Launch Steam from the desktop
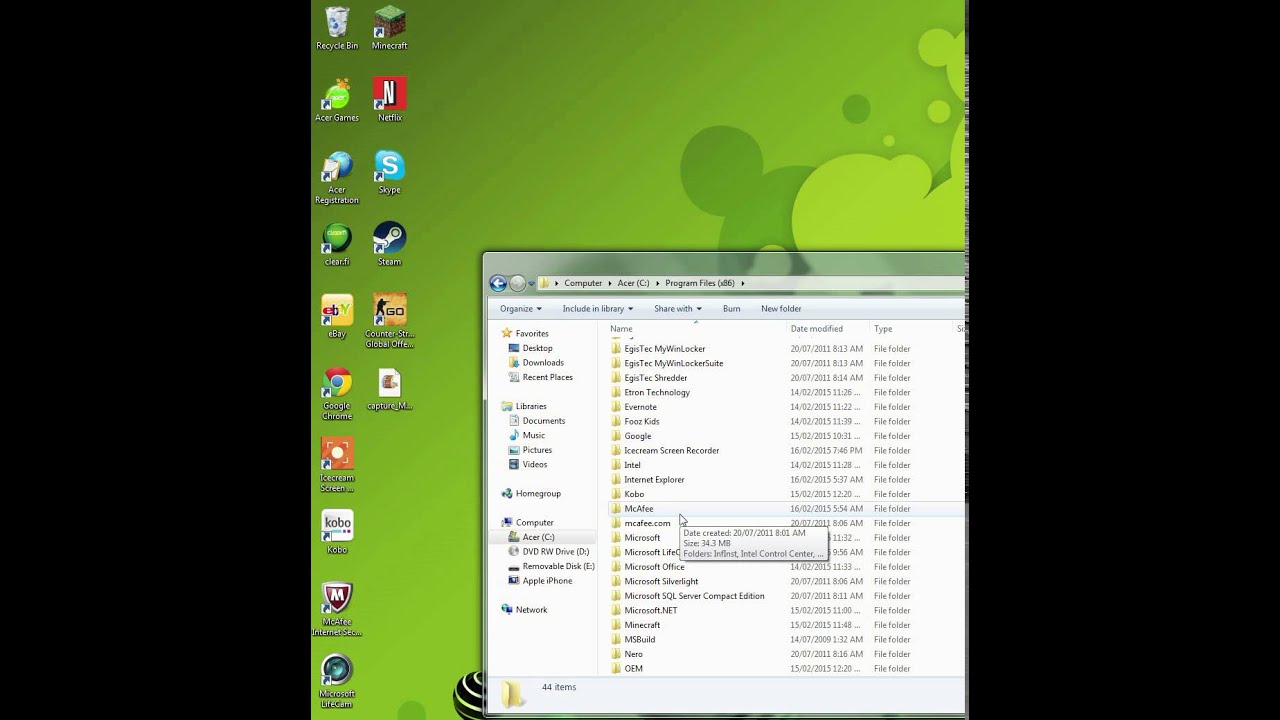The width and height of the screenshot is (1280, 720). [389, 244]
